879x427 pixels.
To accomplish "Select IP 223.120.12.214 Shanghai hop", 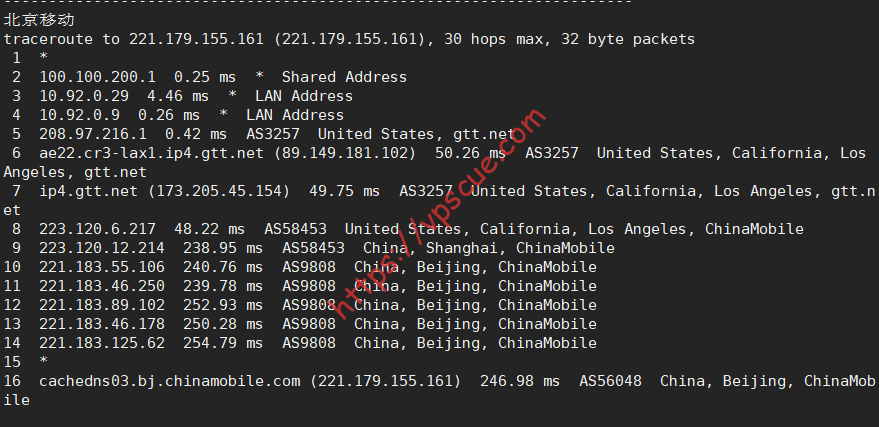I will [x=102, y=248].
